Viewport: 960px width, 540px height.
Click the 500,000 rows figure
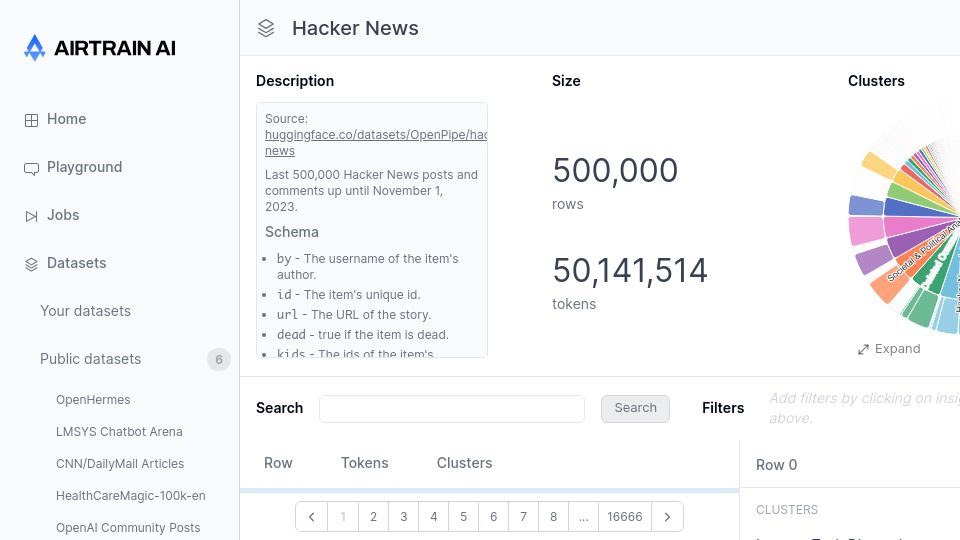pos(615,170)
